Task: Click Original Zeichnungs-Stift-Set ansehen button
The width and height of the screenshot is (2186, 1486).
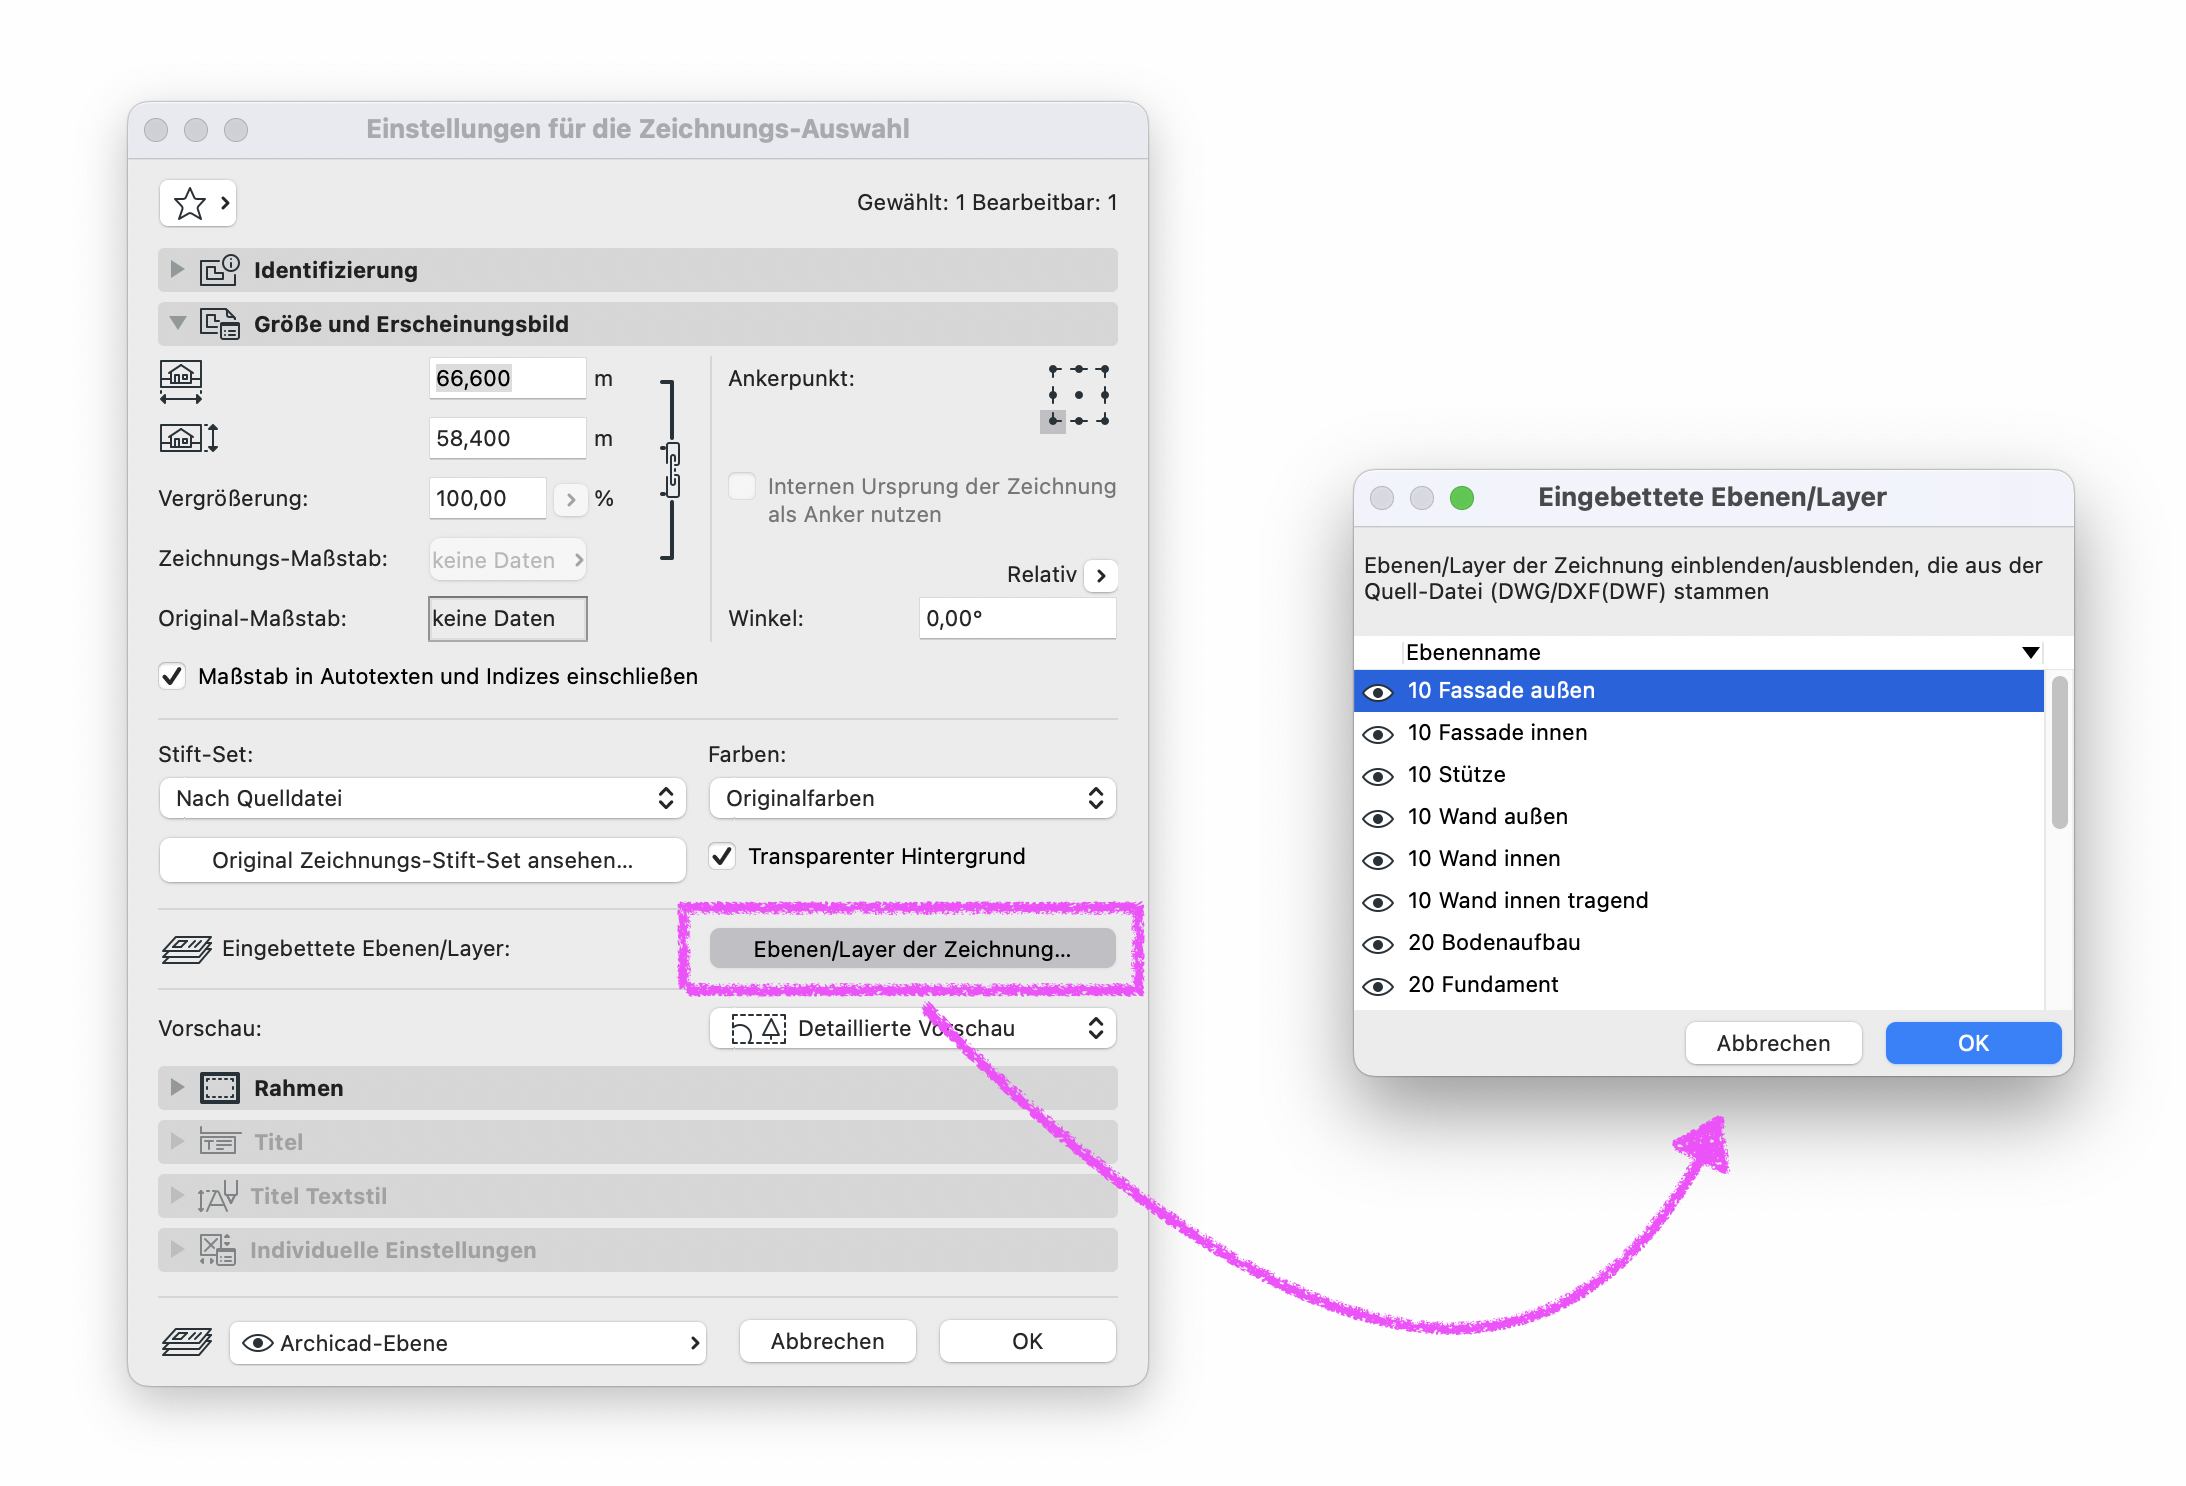Action: point(423,860)
